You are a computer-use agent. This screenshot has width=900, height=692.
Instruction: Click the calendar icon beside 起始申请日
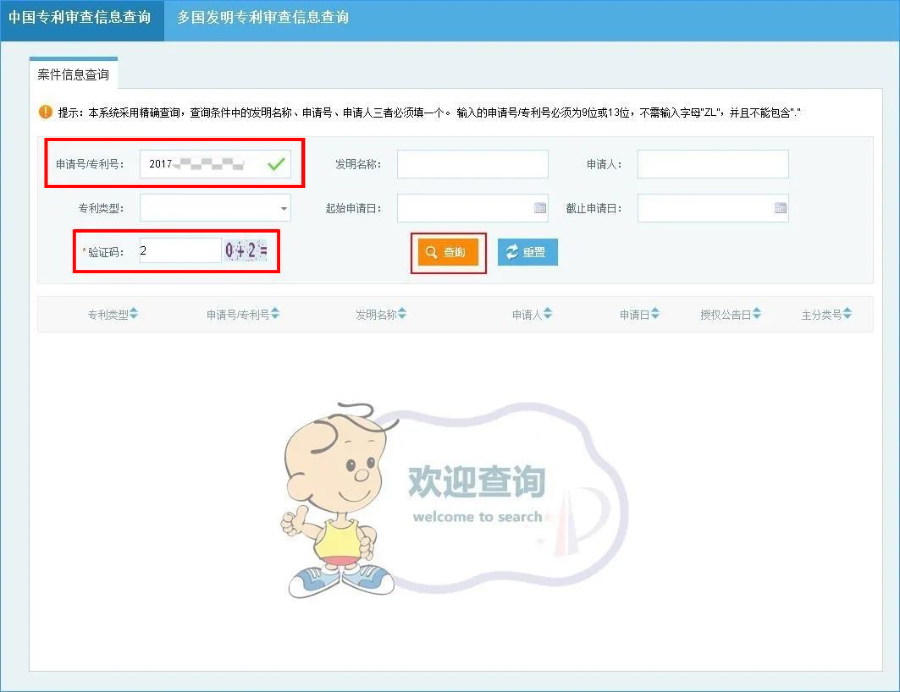(542, 208)
